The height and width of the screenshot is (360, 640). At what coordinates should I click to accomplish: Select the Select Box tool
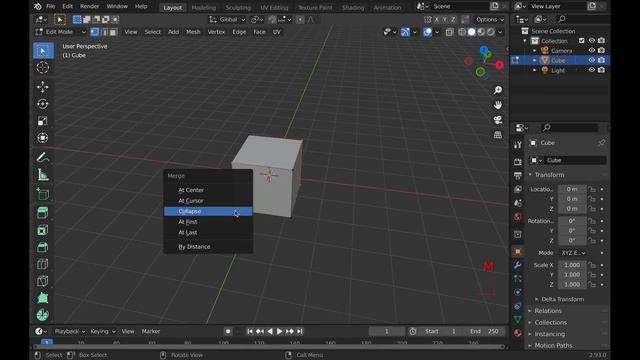pyautogui.click(x=43, y=51)
